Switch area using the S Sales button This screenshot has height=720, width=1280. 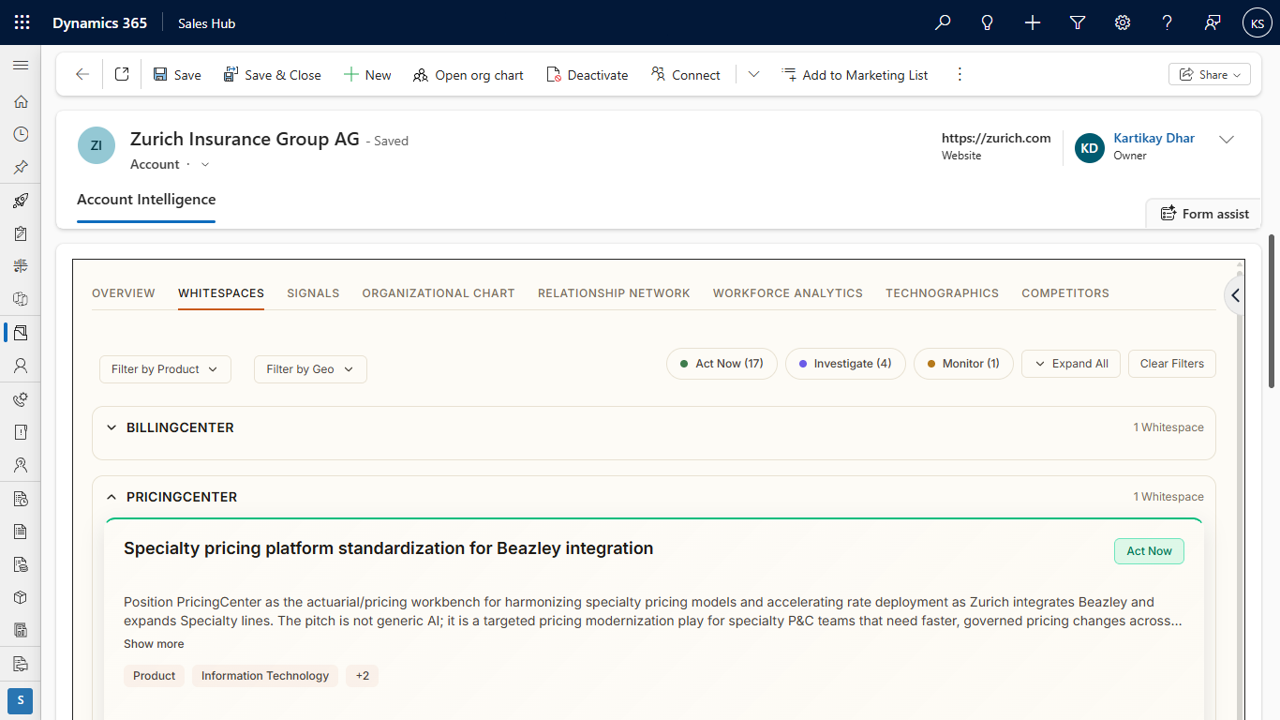[20, 700]
